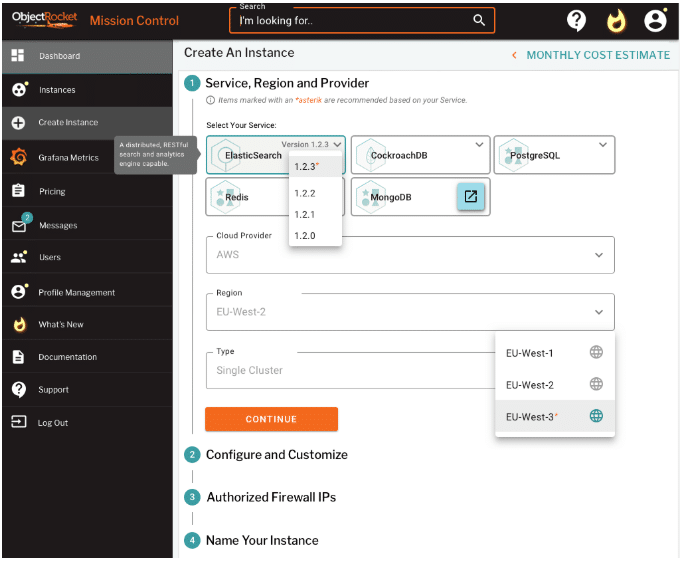This screenshot has height=561, width=681.
Task: Open the Users sidebar item
Action: click(x=87, y=257)
